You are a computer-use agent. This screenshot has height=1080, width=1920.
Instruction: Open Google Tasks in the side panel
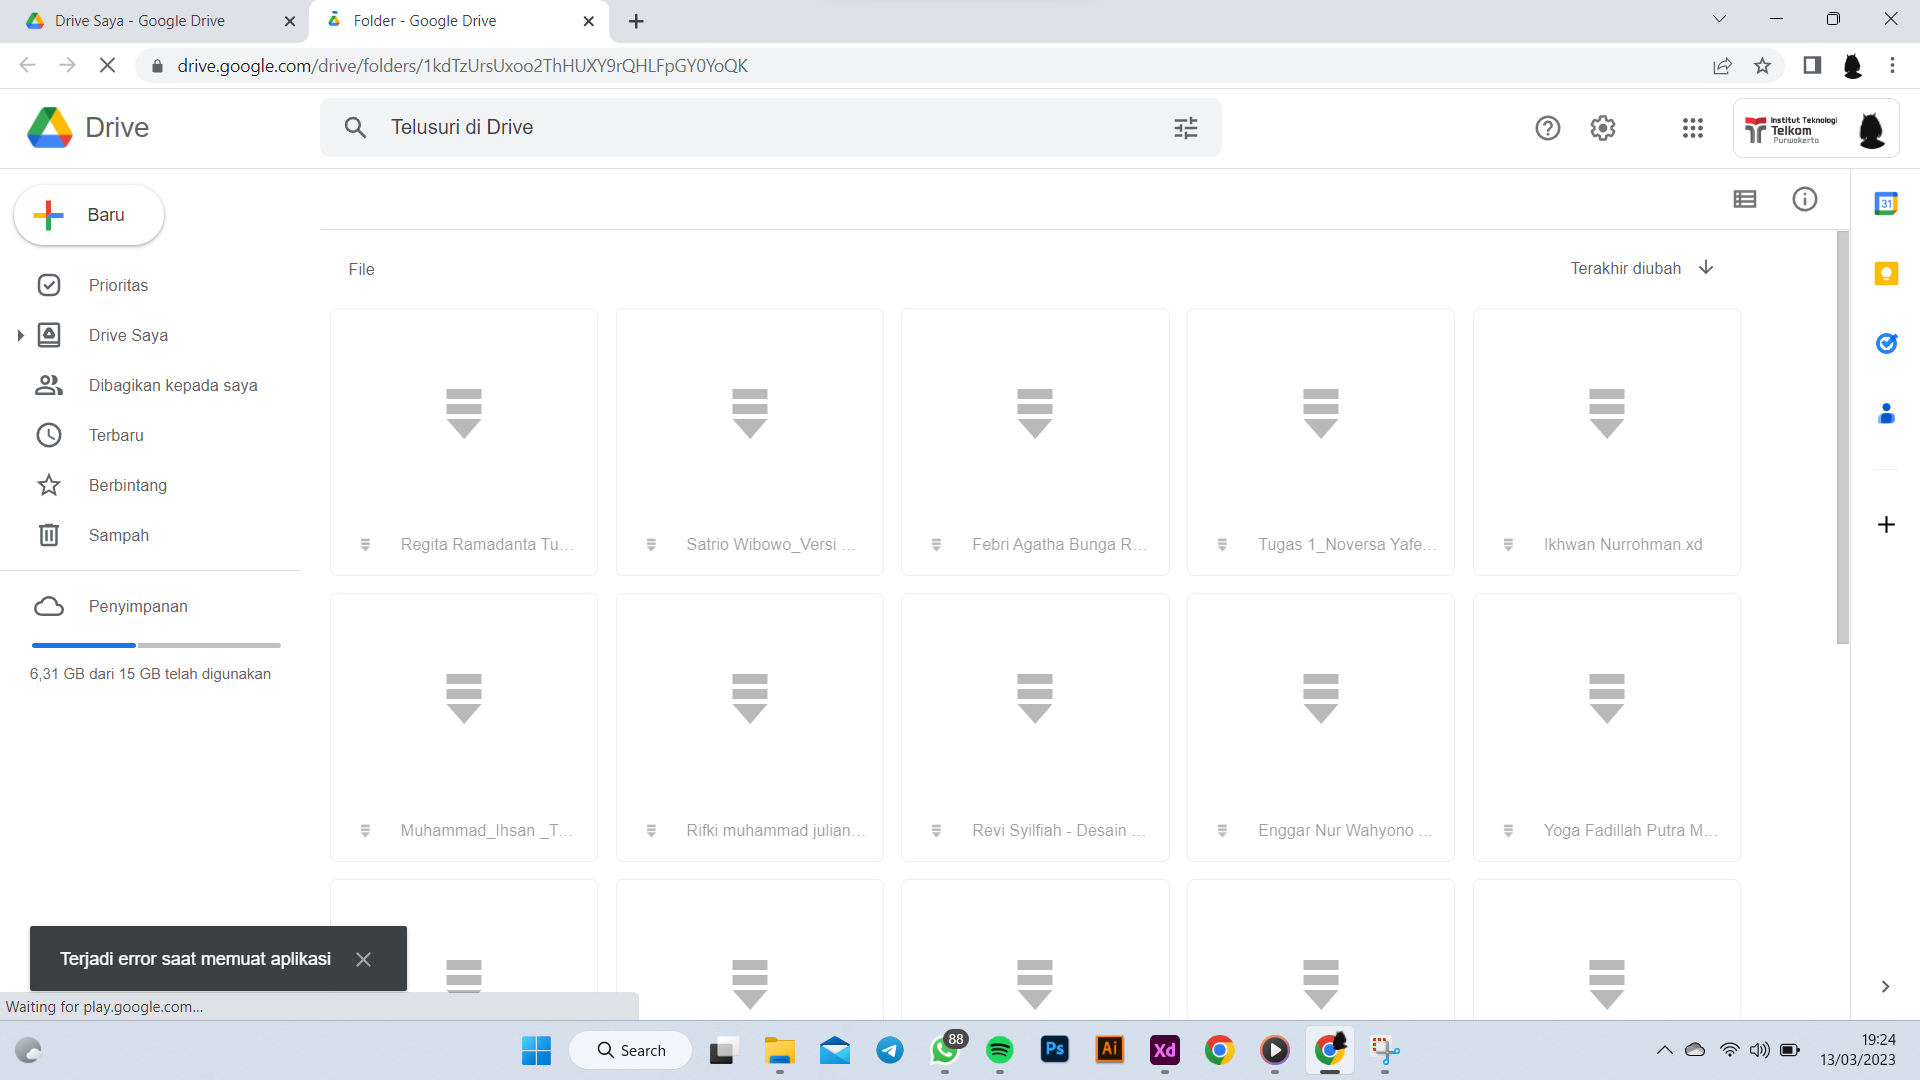1886,343
